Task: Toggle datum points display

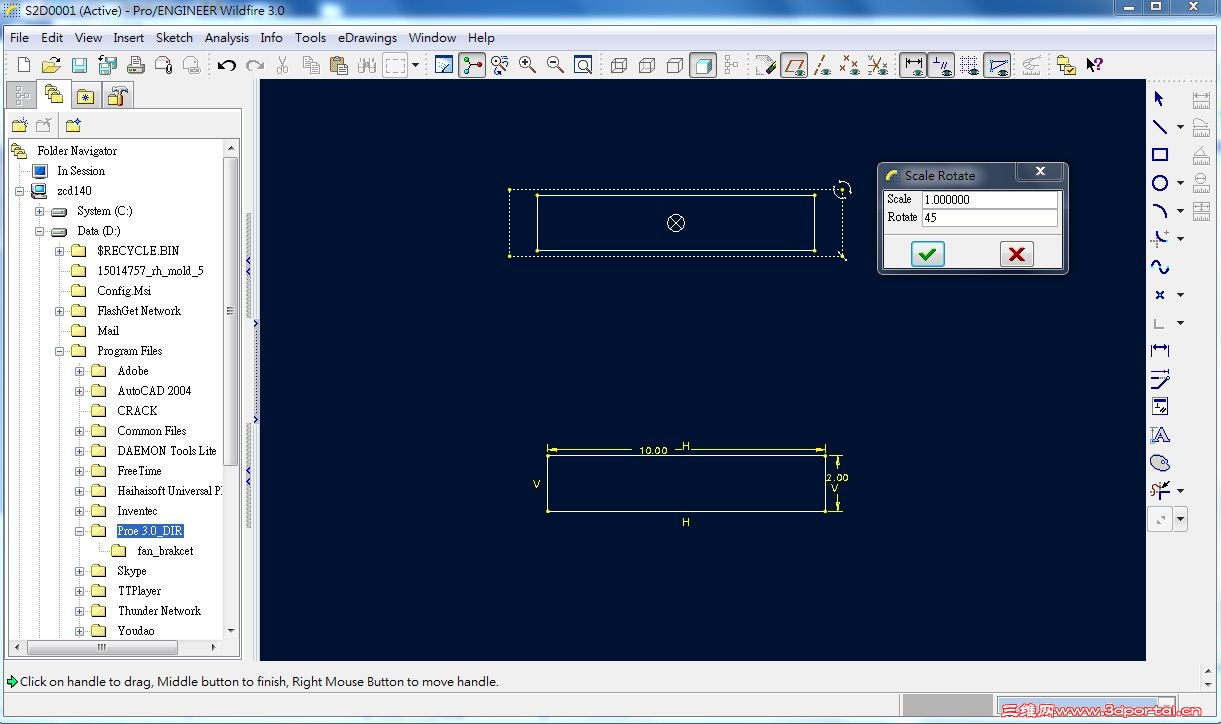Action: click(850, 66)
